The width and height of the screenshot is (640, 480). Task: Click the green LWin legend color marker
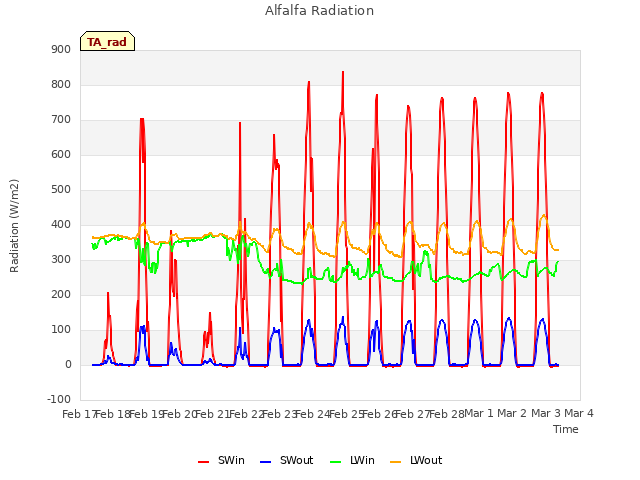click(335, 462)
